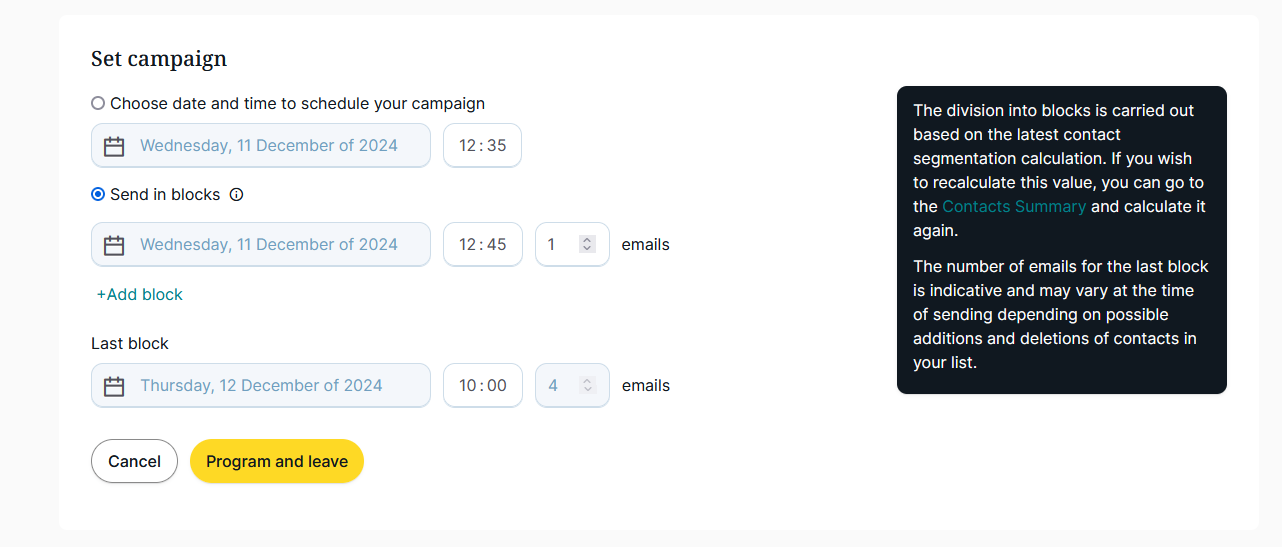Click the spinner arrows on the first block's emails count

(588, 244)
